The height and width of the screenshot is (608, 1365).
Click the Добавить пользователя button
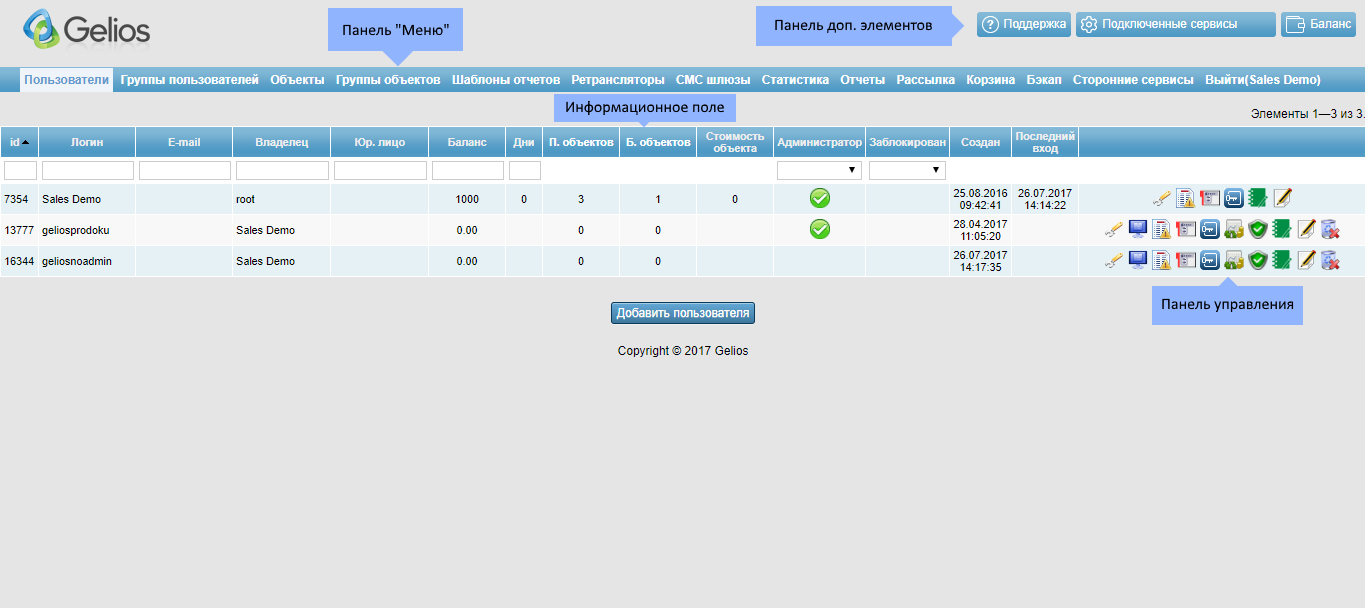click(x=682, y=312)
